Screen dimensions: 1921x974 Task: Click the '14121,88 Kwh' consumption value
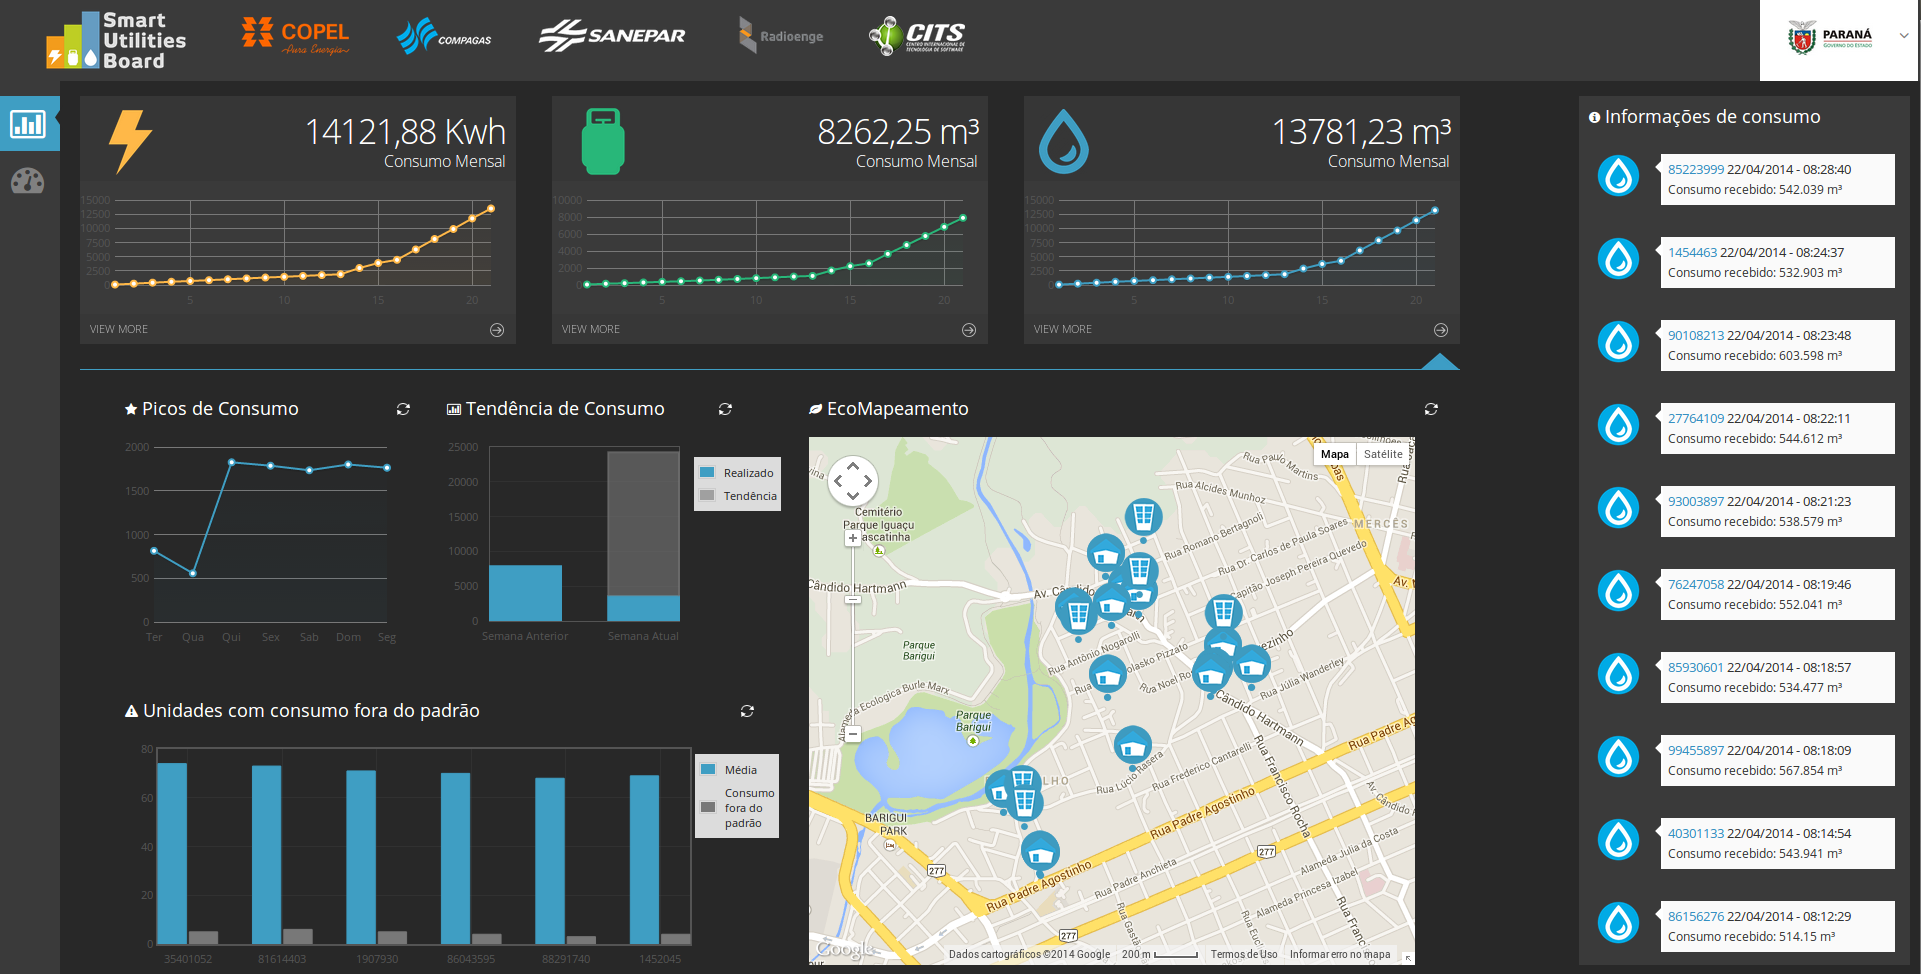405,132
